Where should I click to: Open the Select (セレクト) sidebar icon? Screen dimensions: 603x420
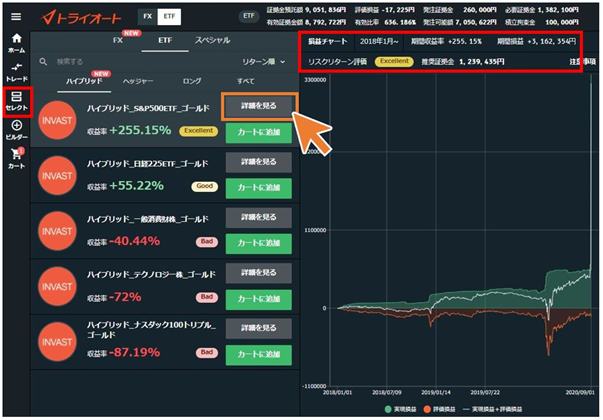pos(16,102)
